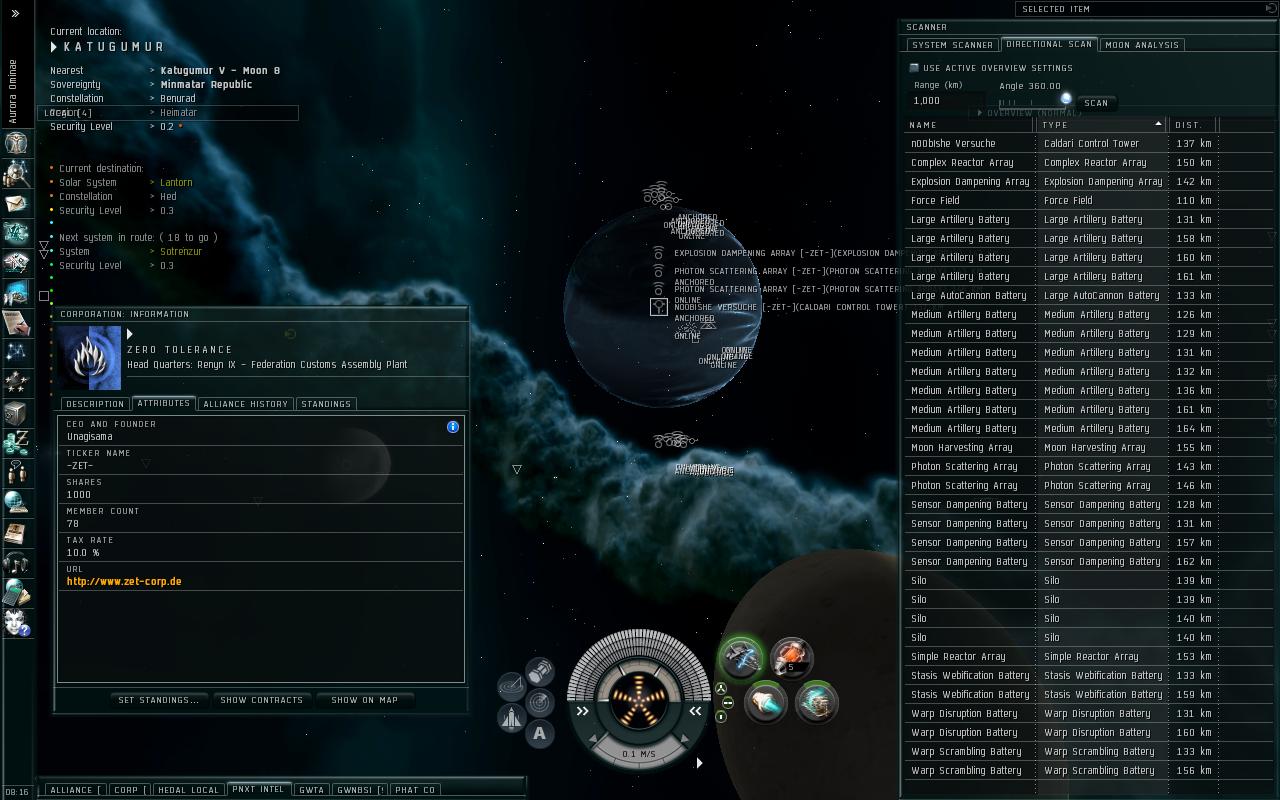Click the ship speed readout 0.1 M/S

click(639, 754)
